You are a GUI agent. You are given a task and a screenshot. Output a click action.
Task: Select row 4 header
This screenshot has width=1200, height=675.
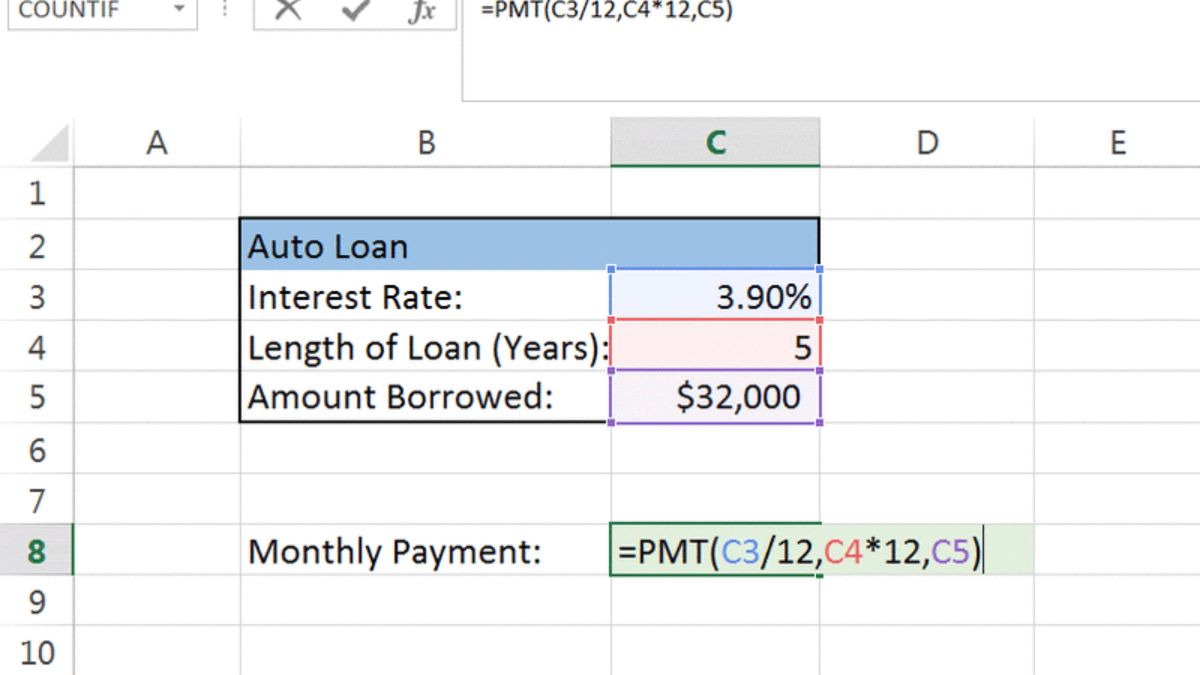(x=36, y=347)
